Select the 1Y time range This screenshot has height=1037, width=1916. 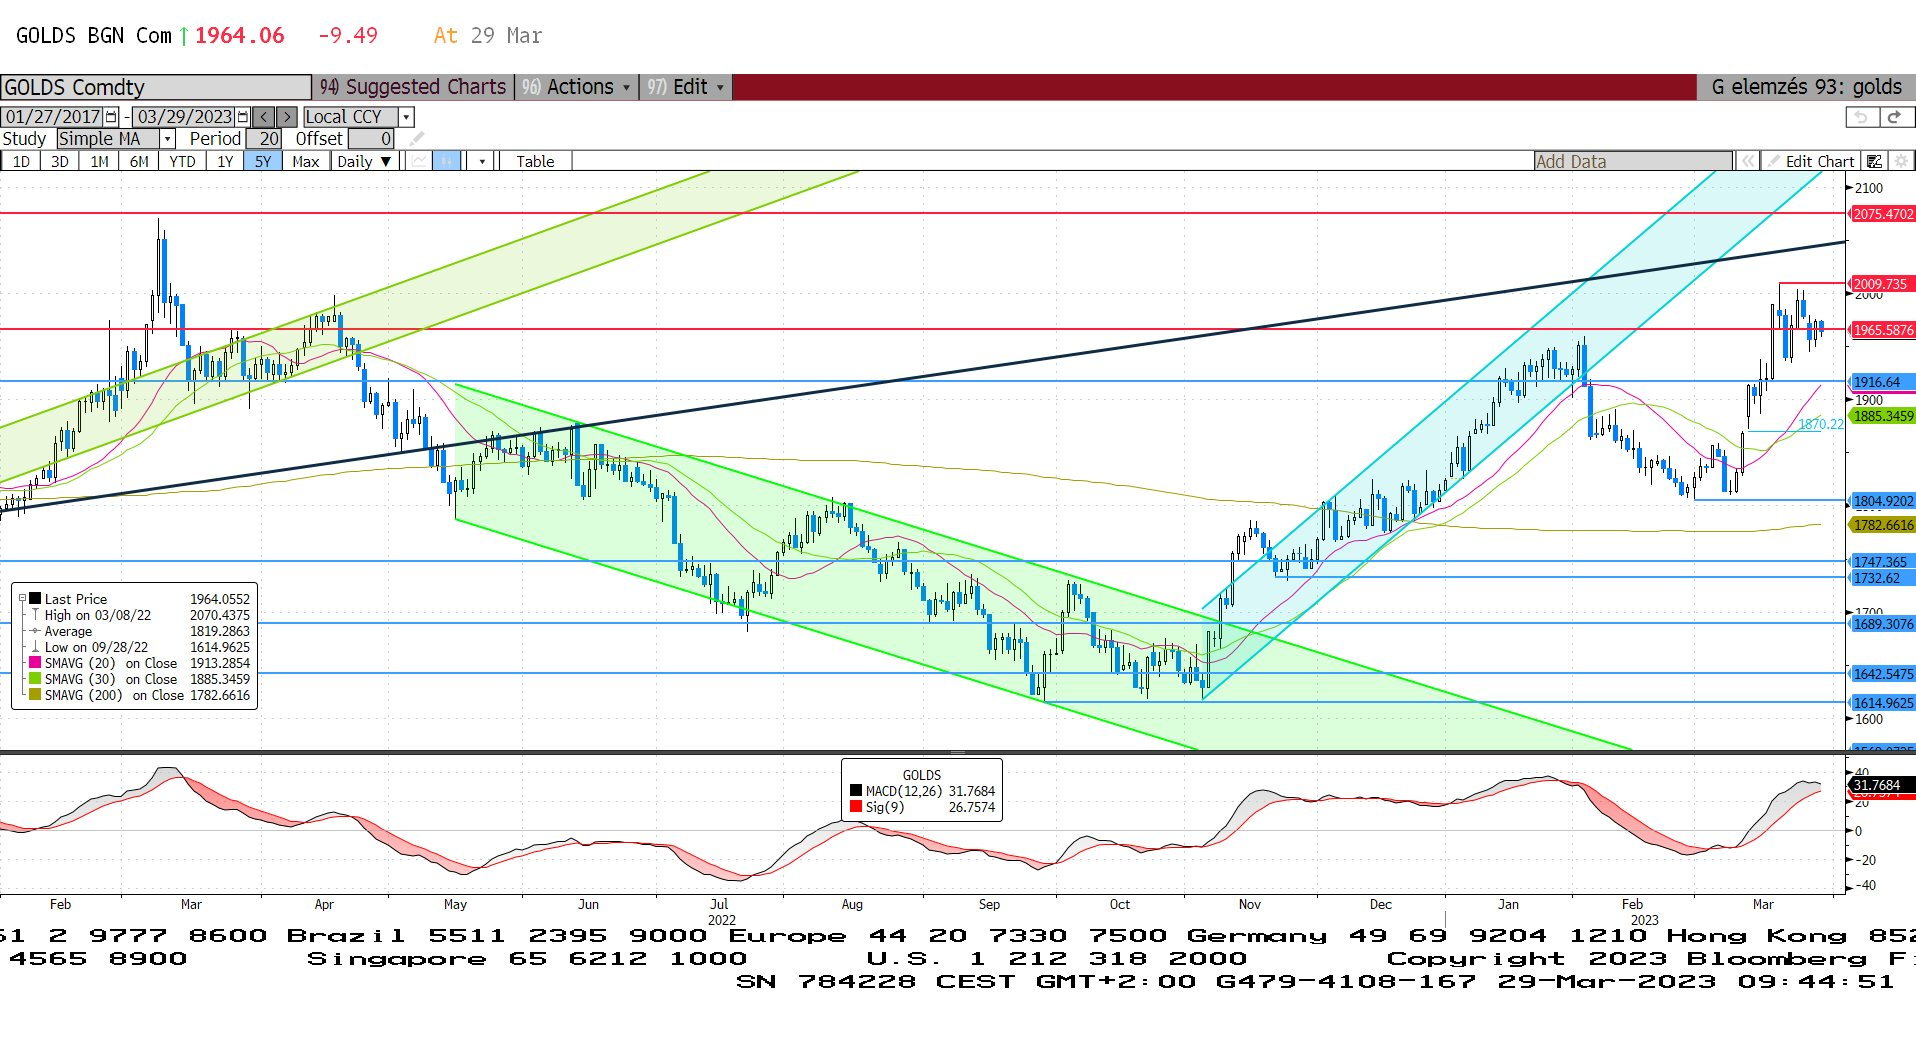pyautogui.click(x=225, y=161)
